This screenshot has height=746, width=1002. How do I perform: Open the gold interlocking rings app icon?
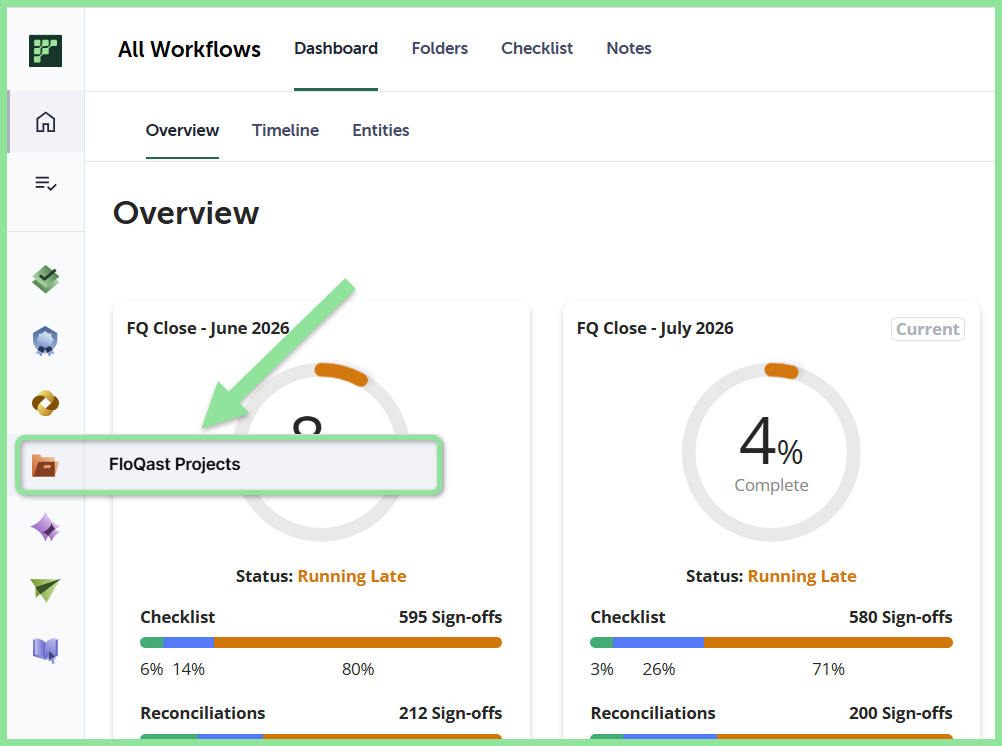[x=45, y=403]
